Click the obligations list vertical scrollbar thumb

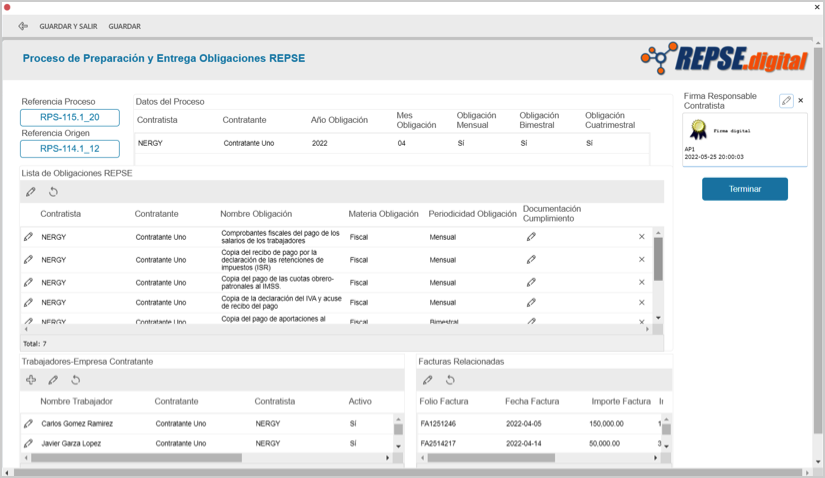pos(658,259)
